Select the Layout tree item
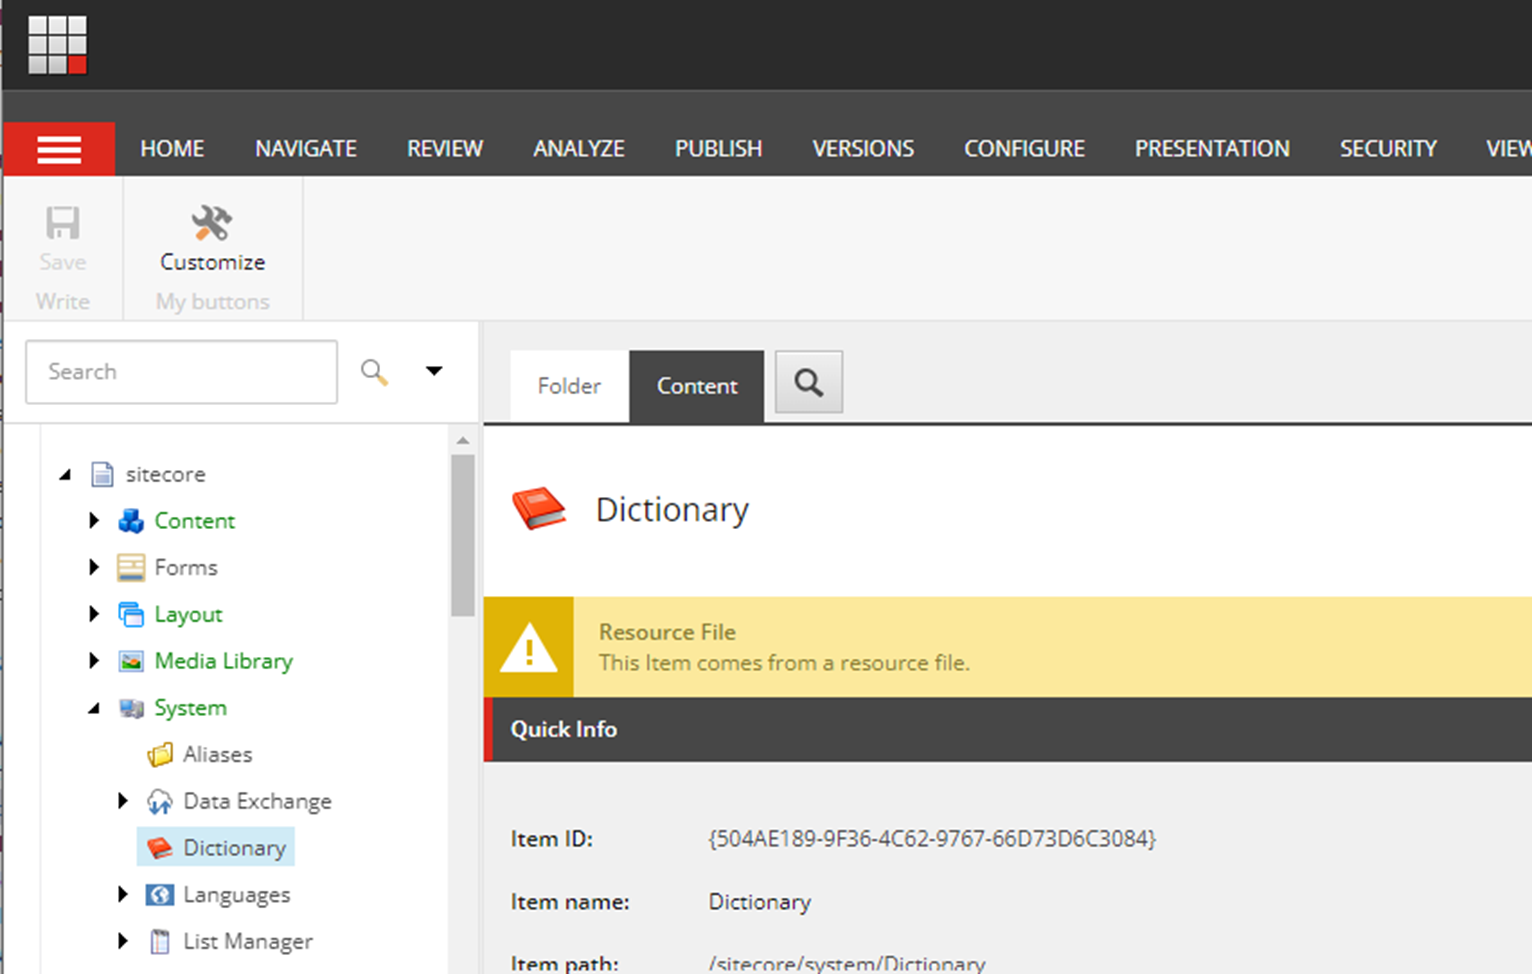 click(x=189, y=615)
